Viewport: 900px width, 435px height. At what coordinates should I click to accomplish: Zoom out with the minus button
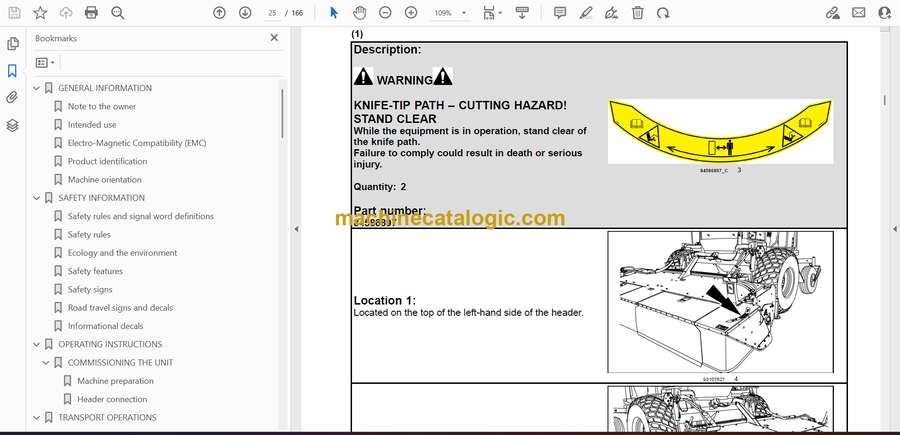click(385, 13)
